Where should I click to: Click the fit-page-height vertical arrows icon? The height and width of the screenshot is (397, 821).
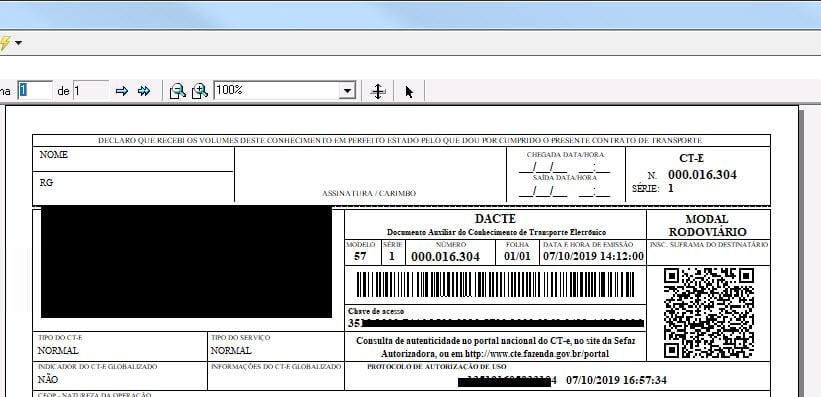[378, 92]
